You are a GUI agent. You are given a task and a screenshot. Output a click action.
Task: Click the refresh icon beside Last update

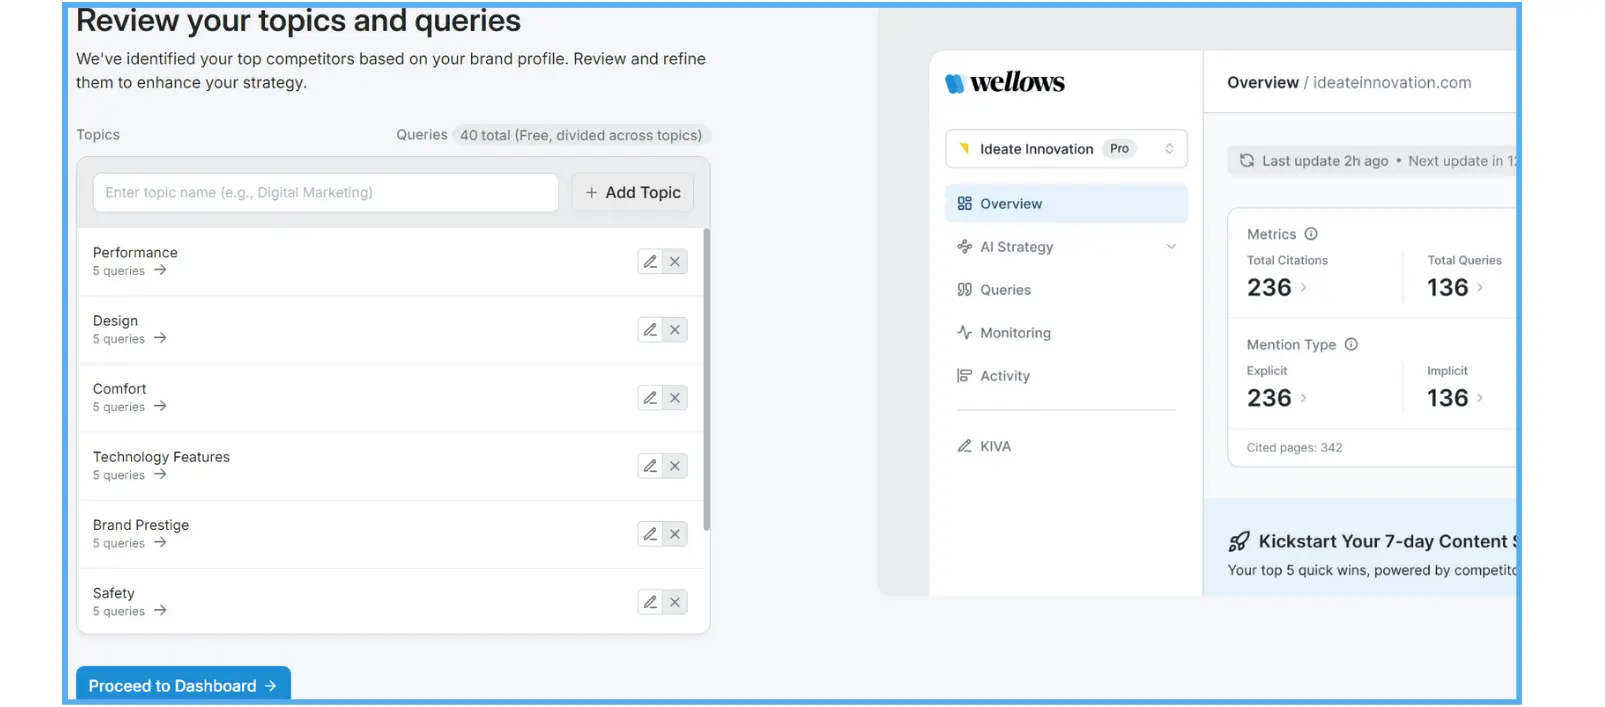click(x=1246, y=160)
